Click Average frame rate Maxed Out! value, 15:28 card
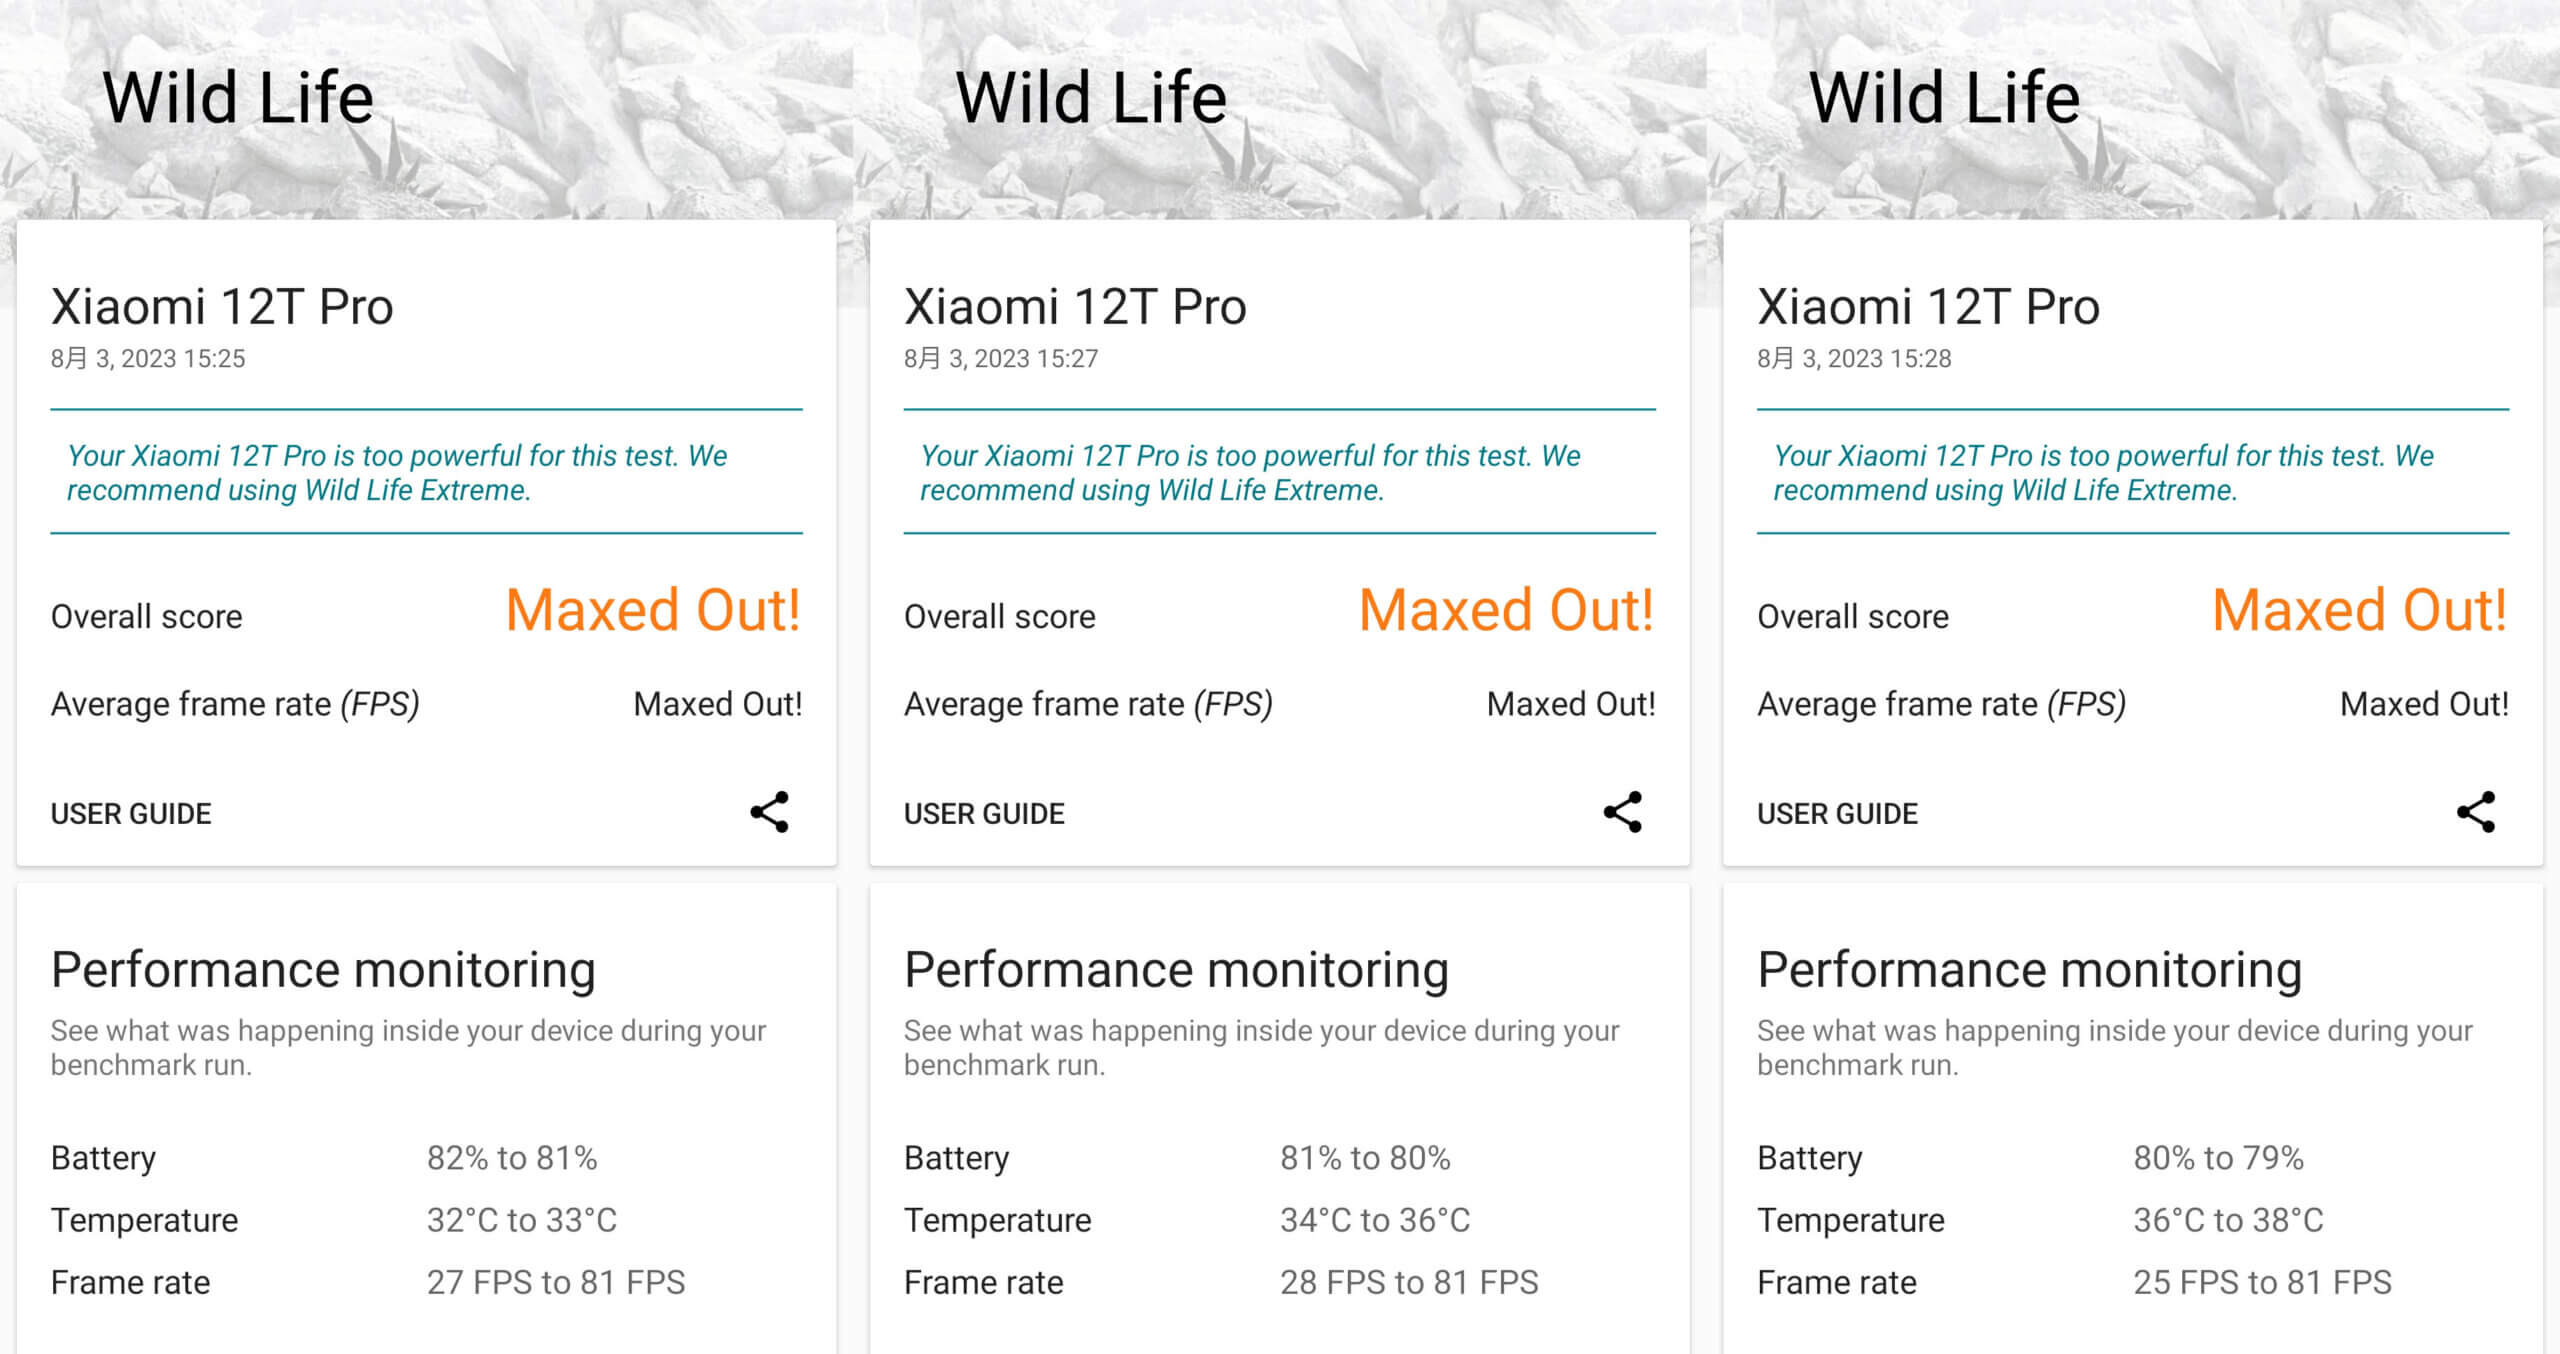Image resolution: width=2560 pixels, height=1354 pixels. (x=2424, y=704)
